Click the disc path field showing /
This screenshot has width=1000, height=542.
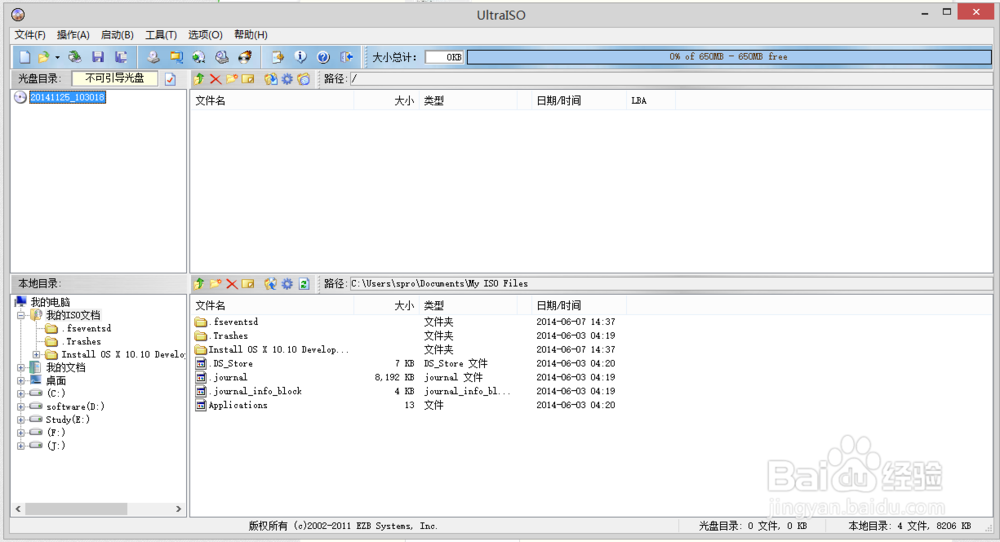pyautogui.click(x=671, y=79)
